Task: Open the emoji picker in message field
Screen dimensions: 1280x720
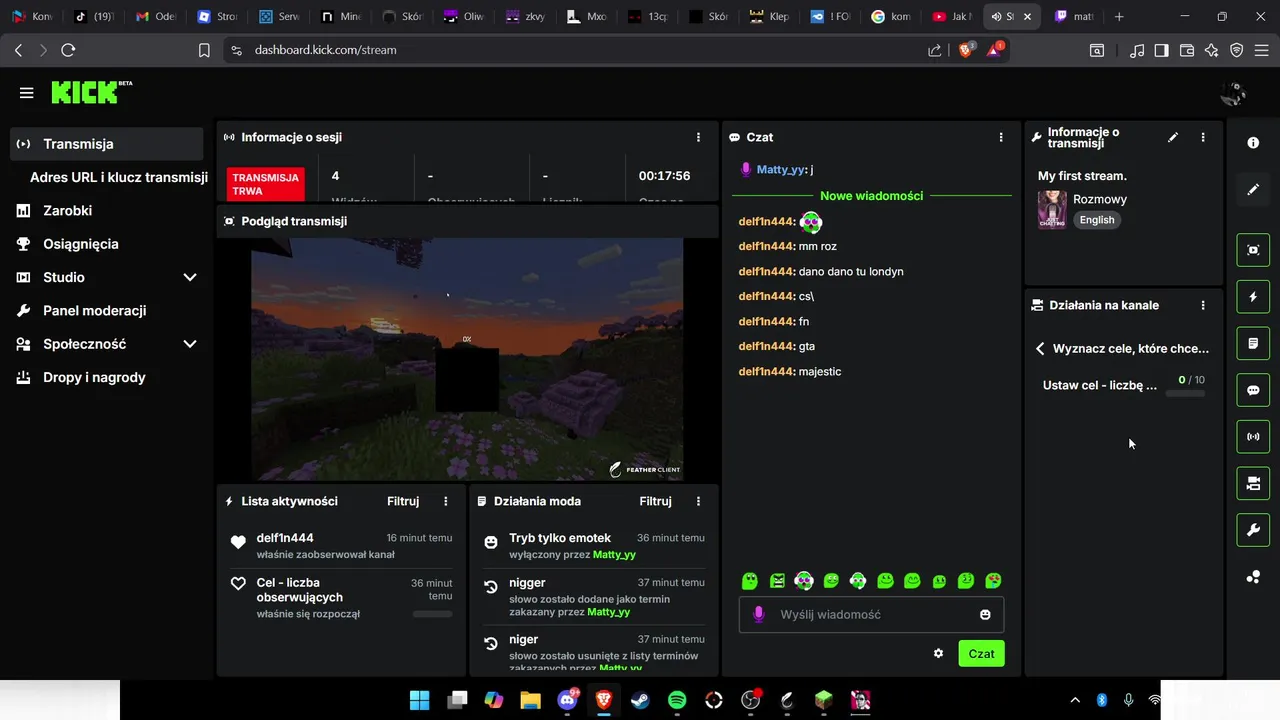Action: (985, 614)
